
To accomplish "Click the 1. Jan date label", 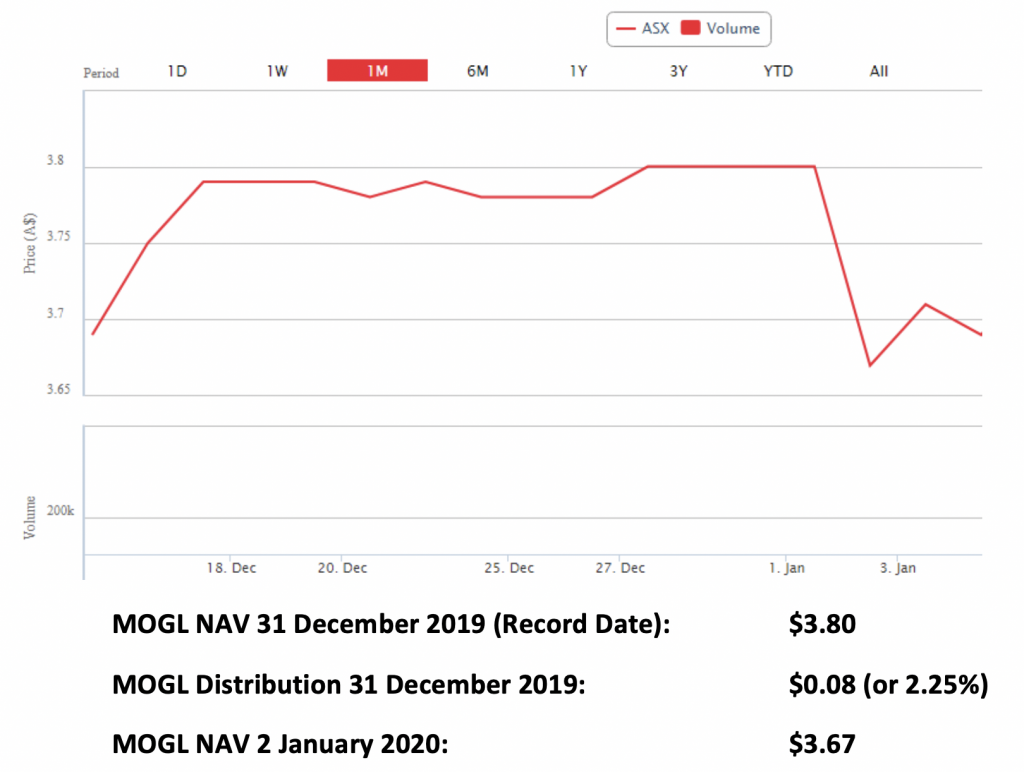I will (x=786, y=568).
